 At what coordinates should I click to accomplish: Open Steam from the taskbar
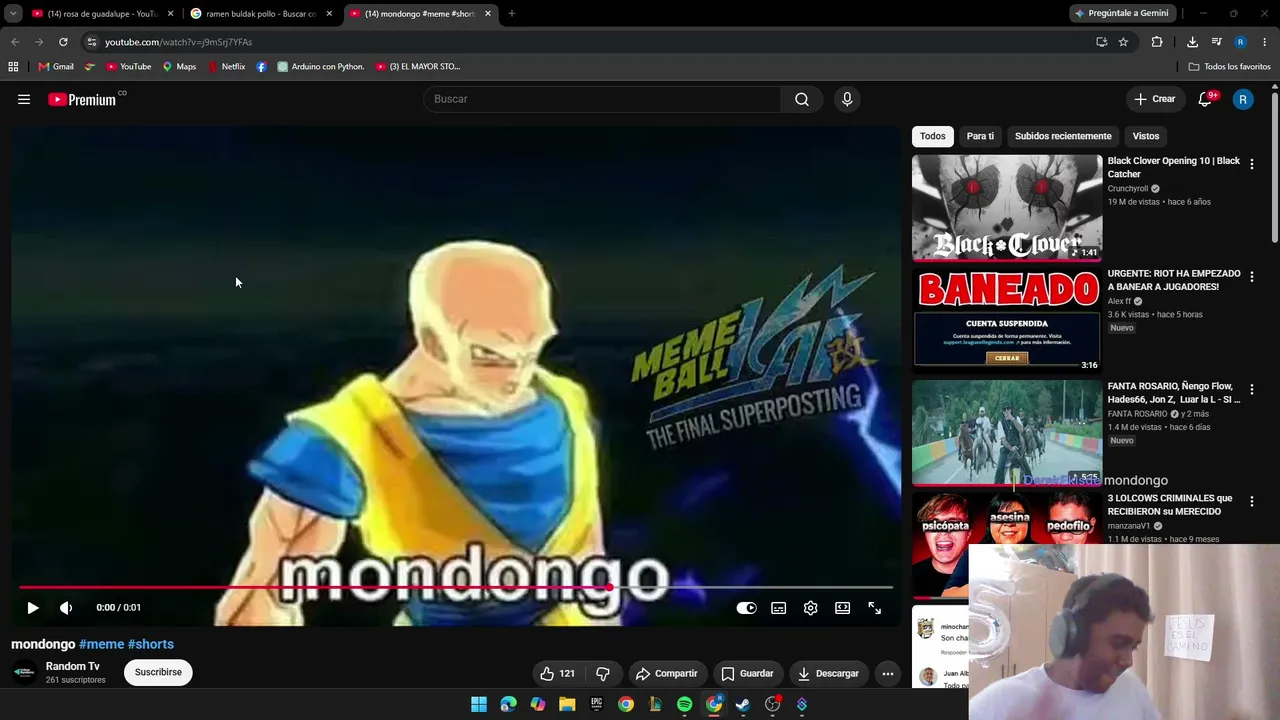pyautogui.click(x=743, y=704)
